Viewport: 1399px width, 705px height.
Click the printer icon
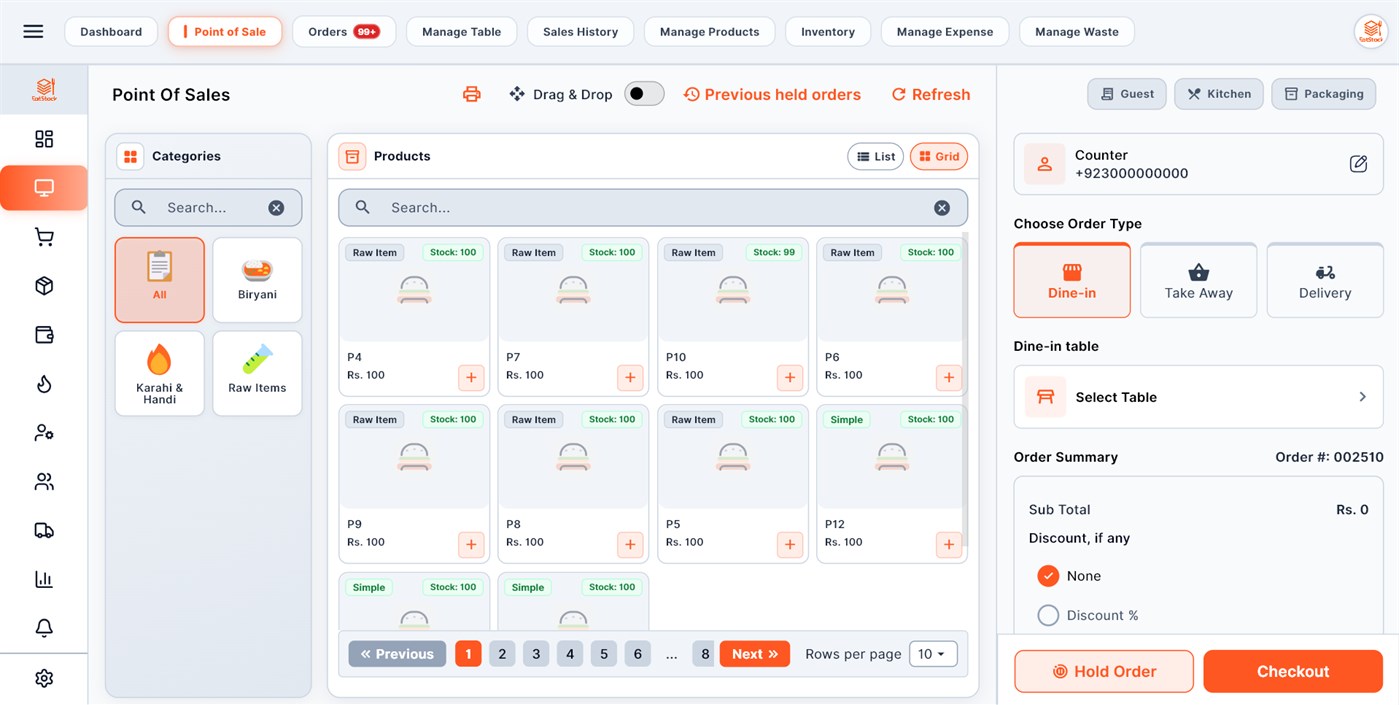472,94
